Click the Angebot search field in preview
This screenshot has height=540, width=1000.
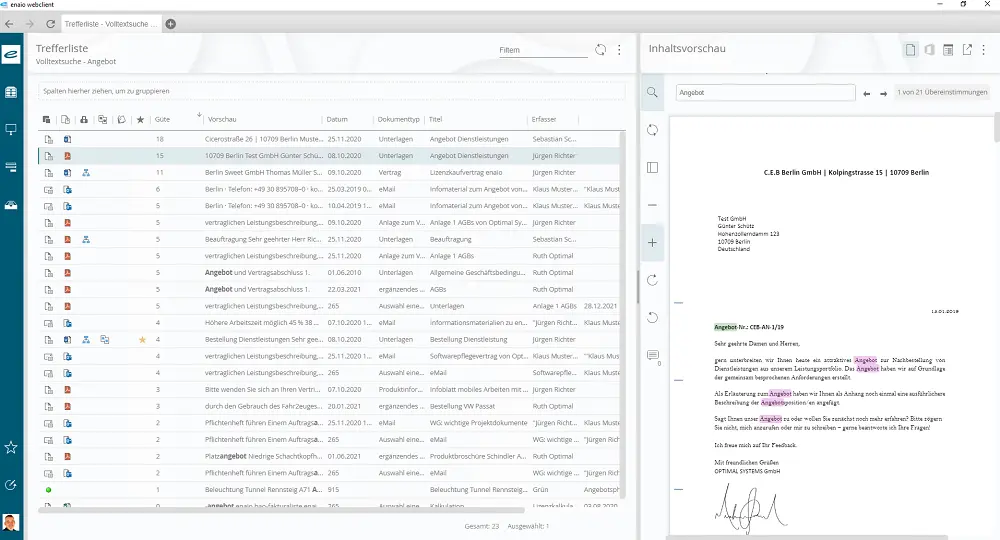(765, 92)
